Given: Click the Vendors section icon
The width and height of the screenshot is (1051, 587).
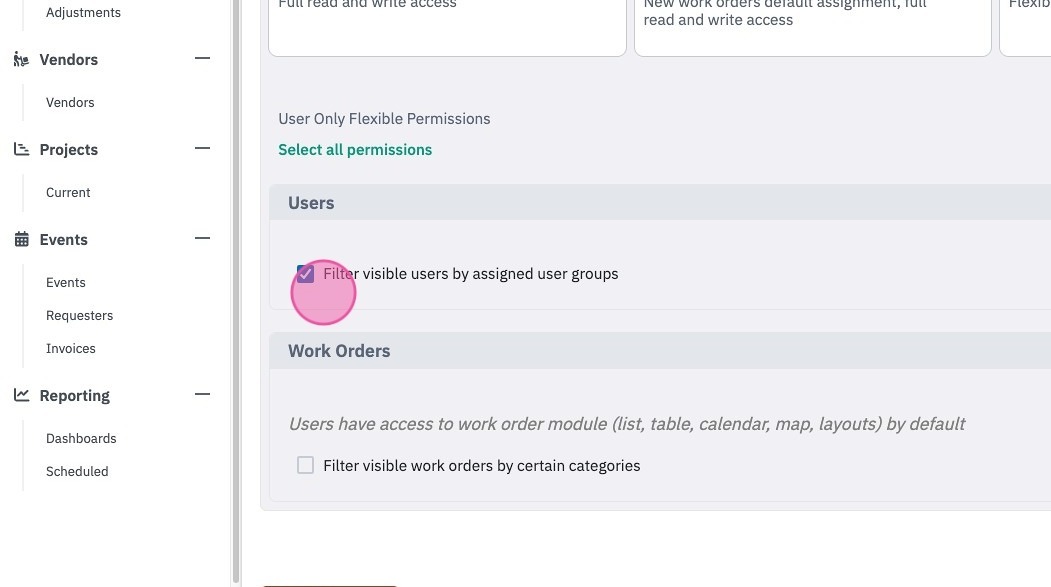Looking at the screenshot, I should [21, 60].
